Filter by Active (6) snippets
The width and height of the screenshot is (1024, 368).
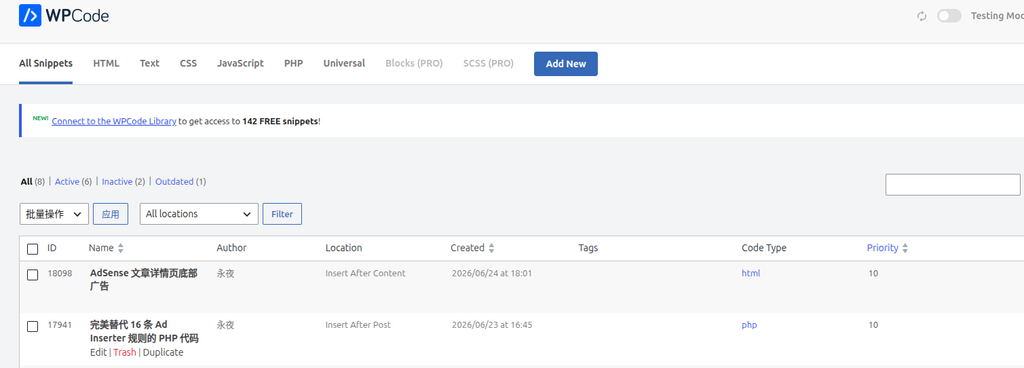[73, 181]
